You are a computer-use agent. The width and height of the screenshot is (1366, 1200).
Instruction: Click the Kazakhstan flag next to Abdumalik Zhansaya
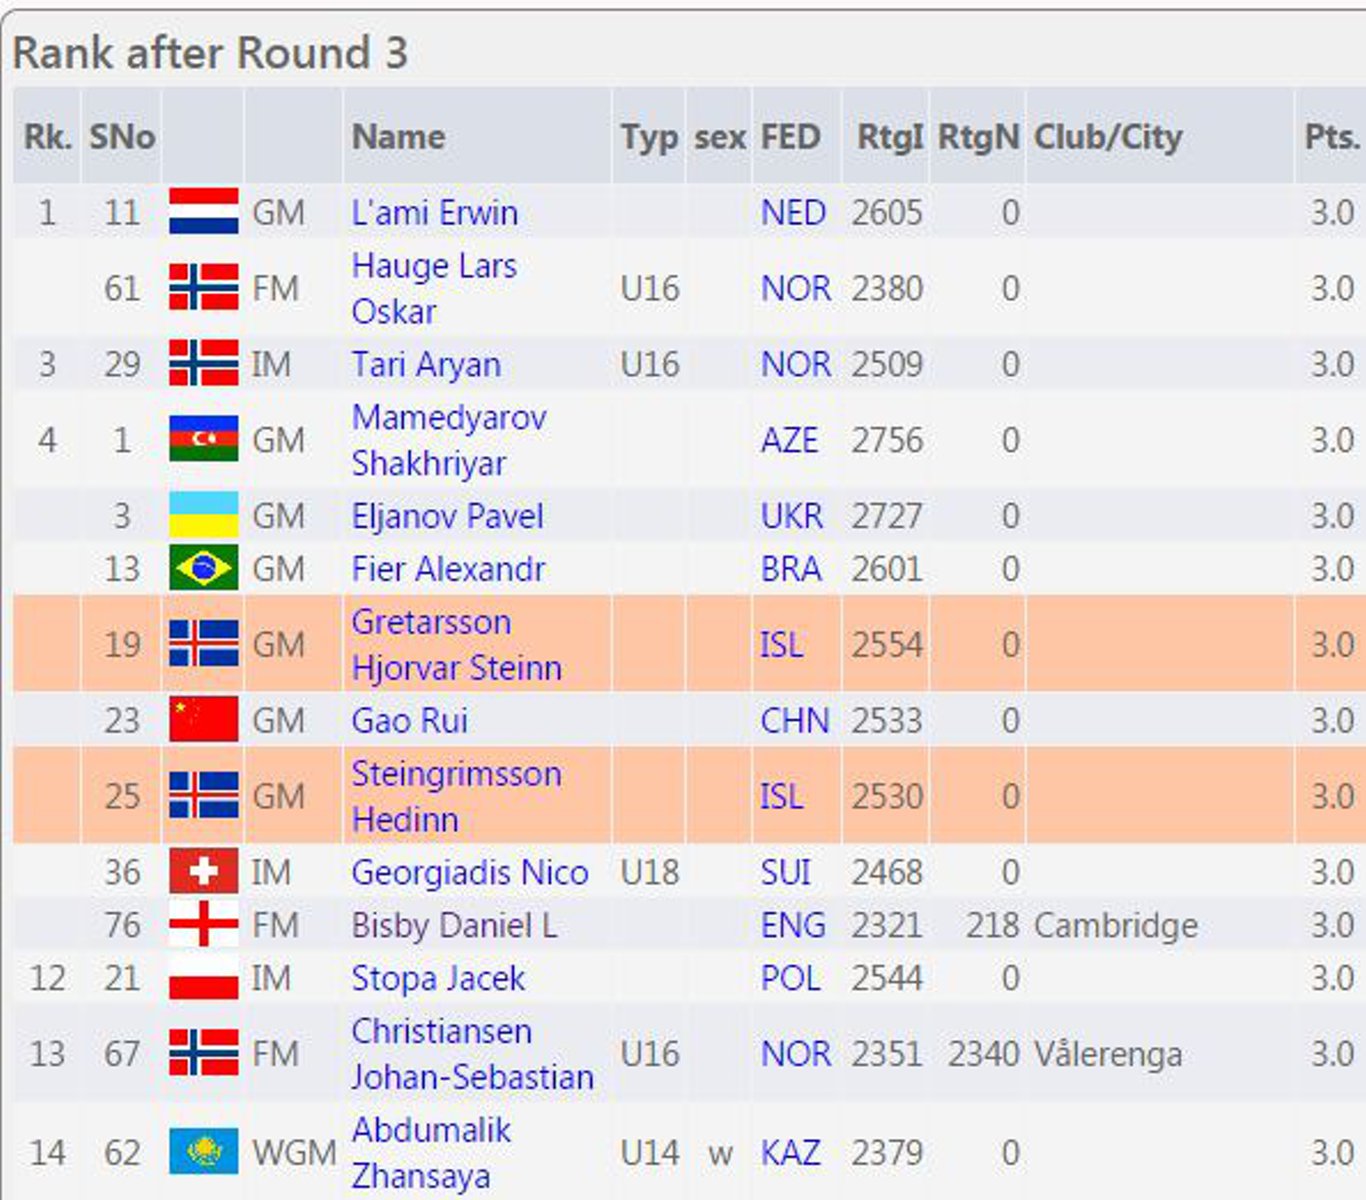click(204, 1152)
